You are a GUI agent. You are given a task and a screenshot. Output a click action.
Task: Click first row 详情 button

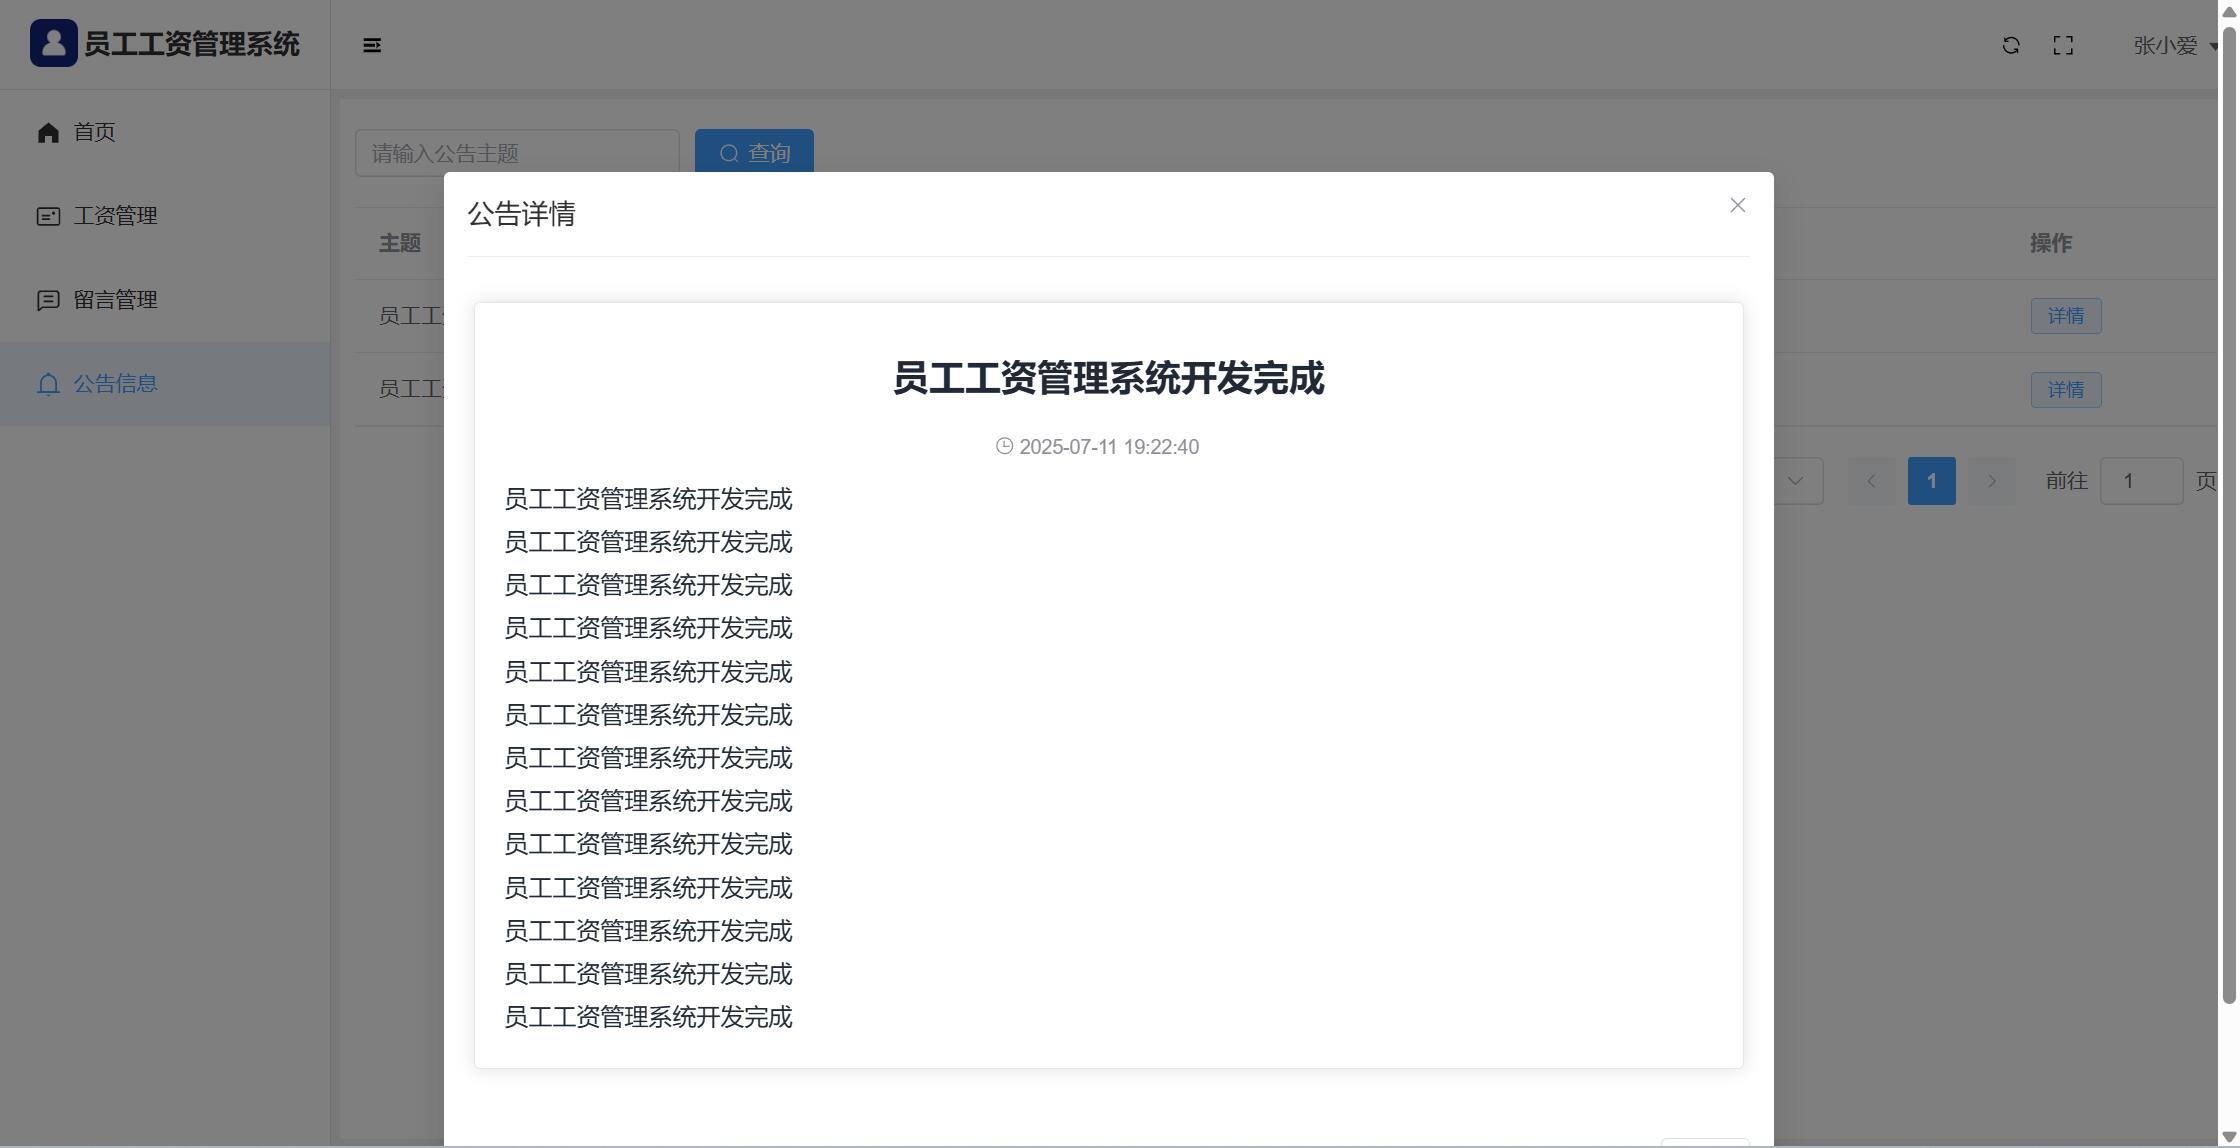2065,316
